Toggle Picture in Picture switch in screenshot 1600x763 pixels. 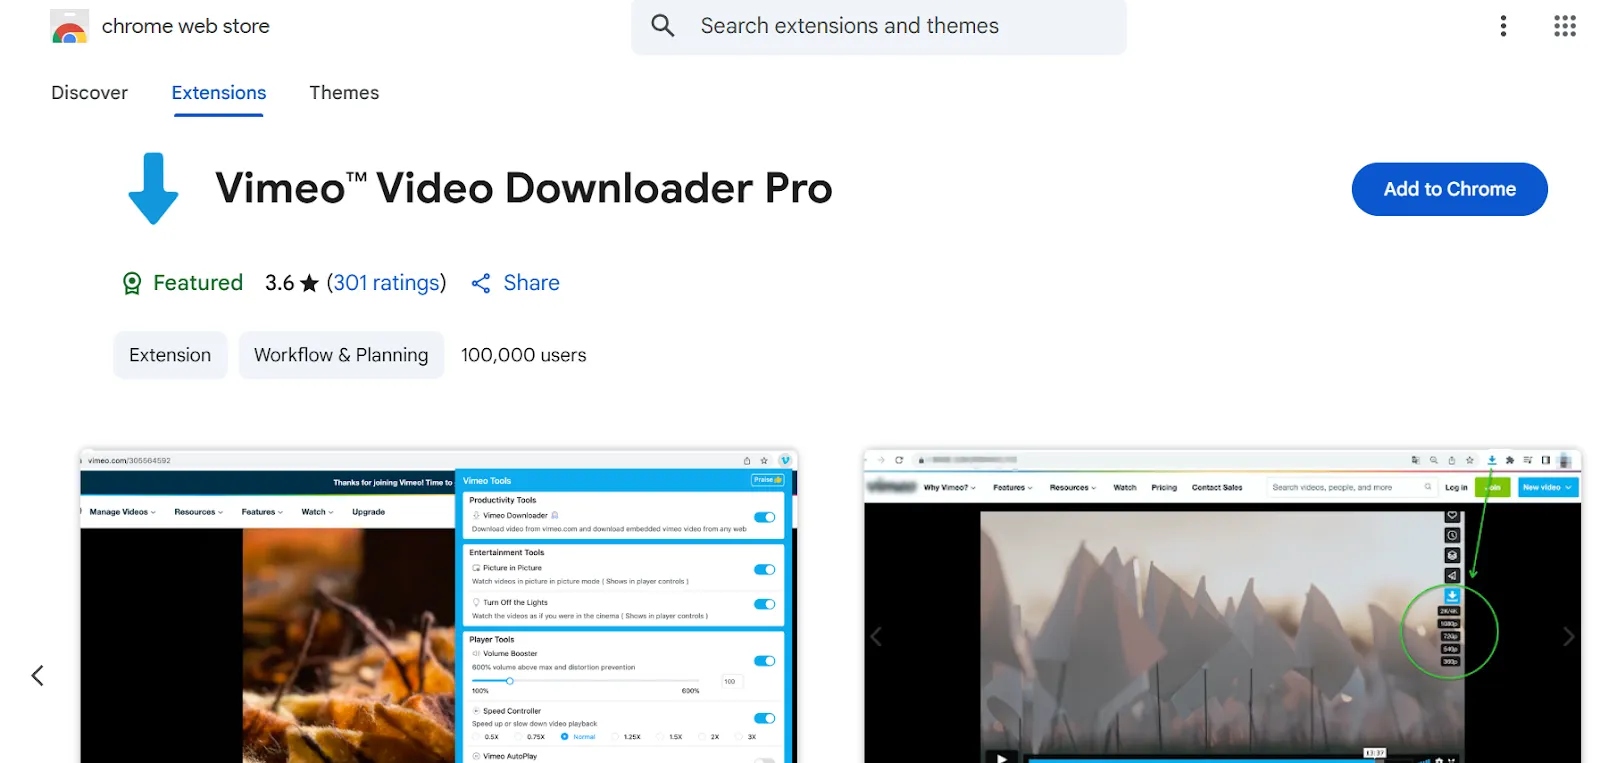click(765, 570)
